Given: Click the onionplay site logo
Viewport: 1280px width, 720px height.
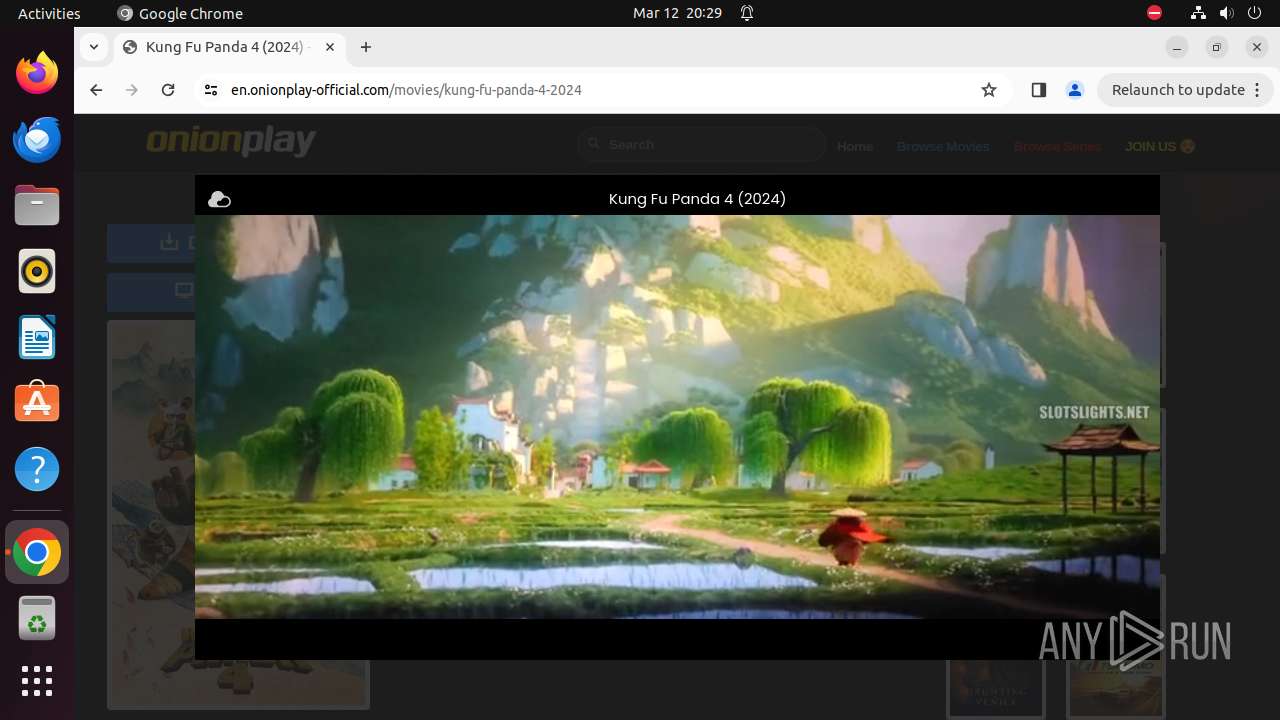Looking at the screenshot, I should point(231,141).
